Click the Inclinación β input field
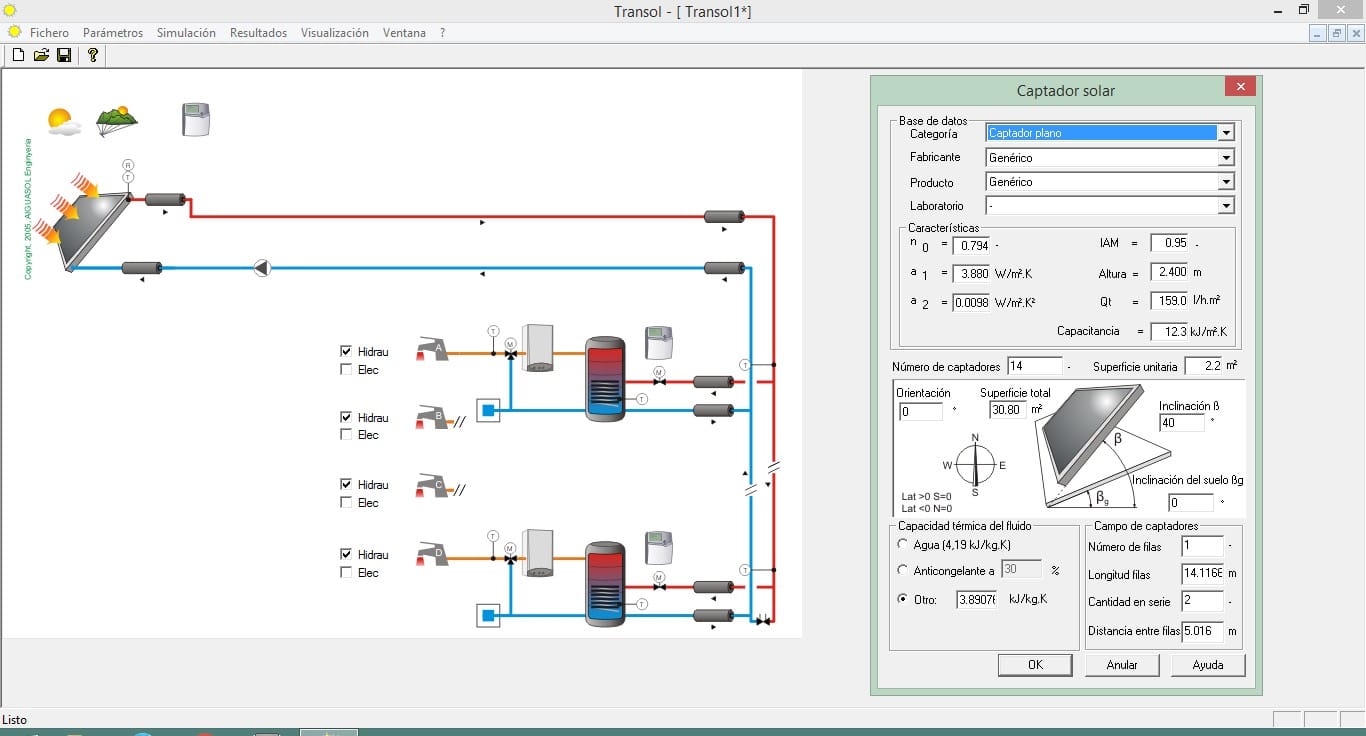Screen dimensions: 1366x736 pos(1182,423)
